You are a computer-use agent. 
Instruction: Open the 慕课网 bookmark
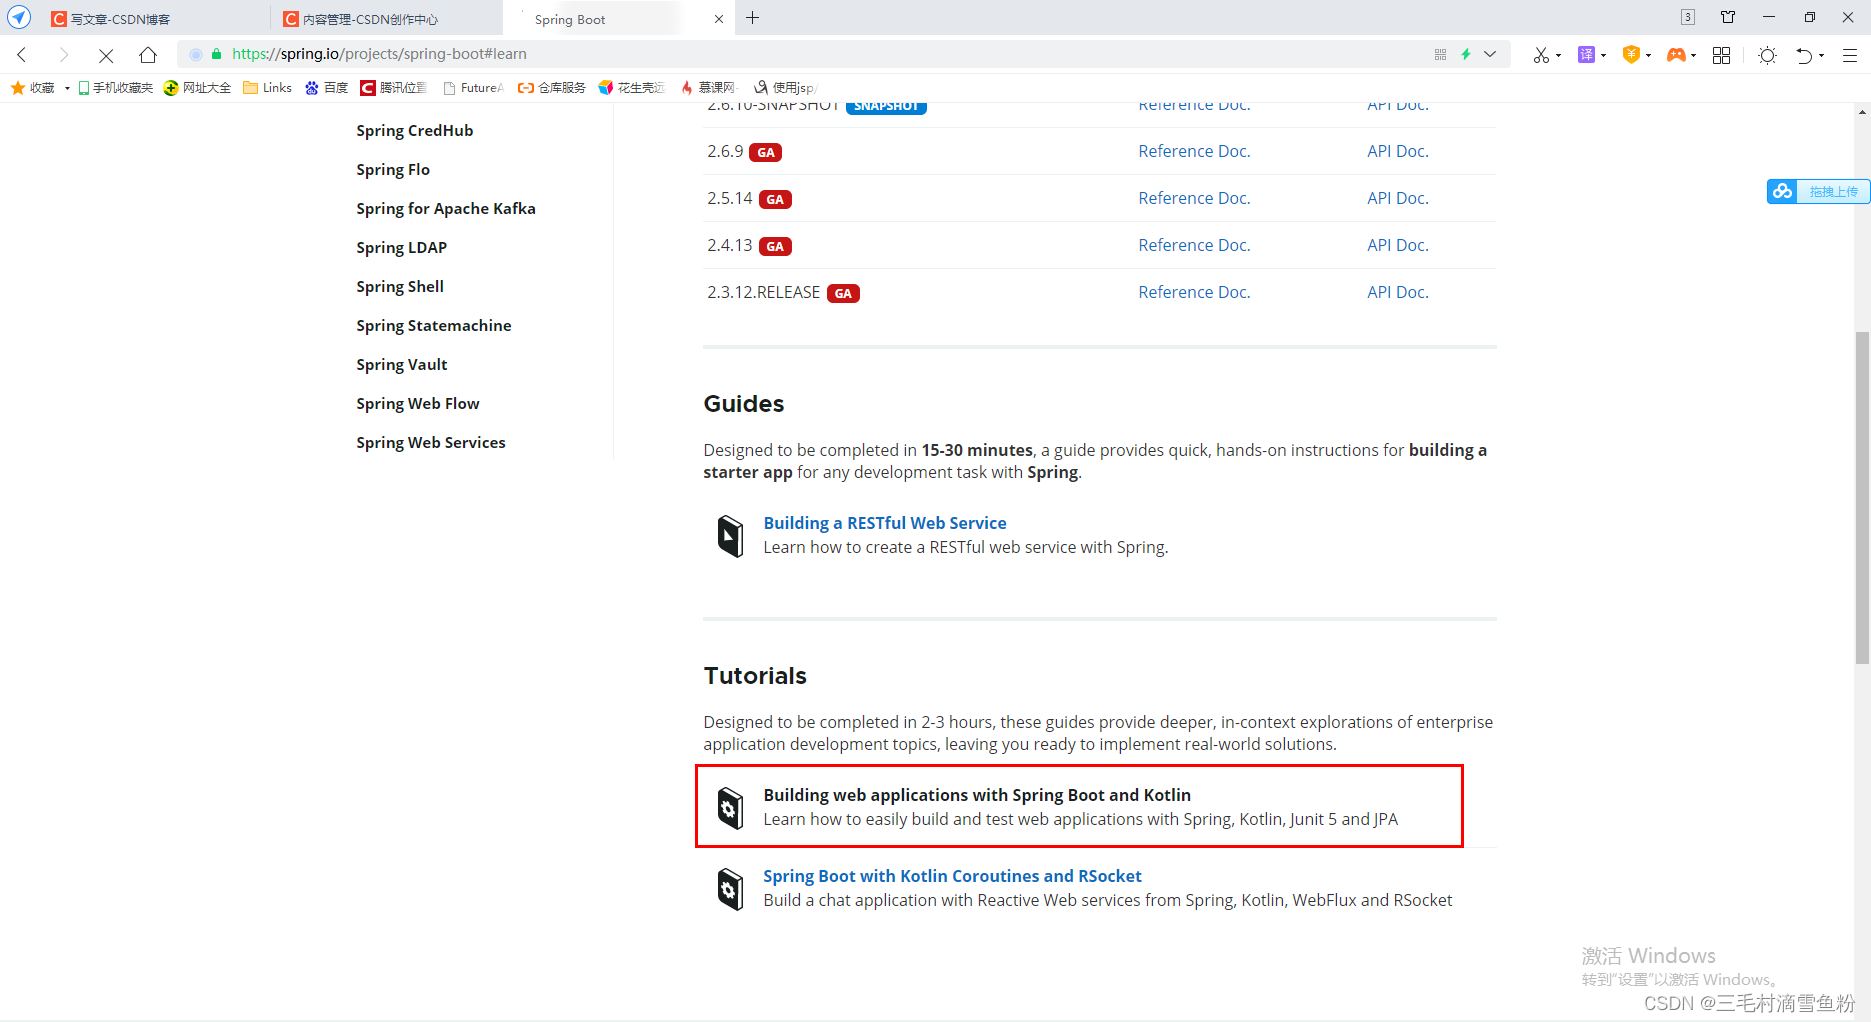click(708, 88)
